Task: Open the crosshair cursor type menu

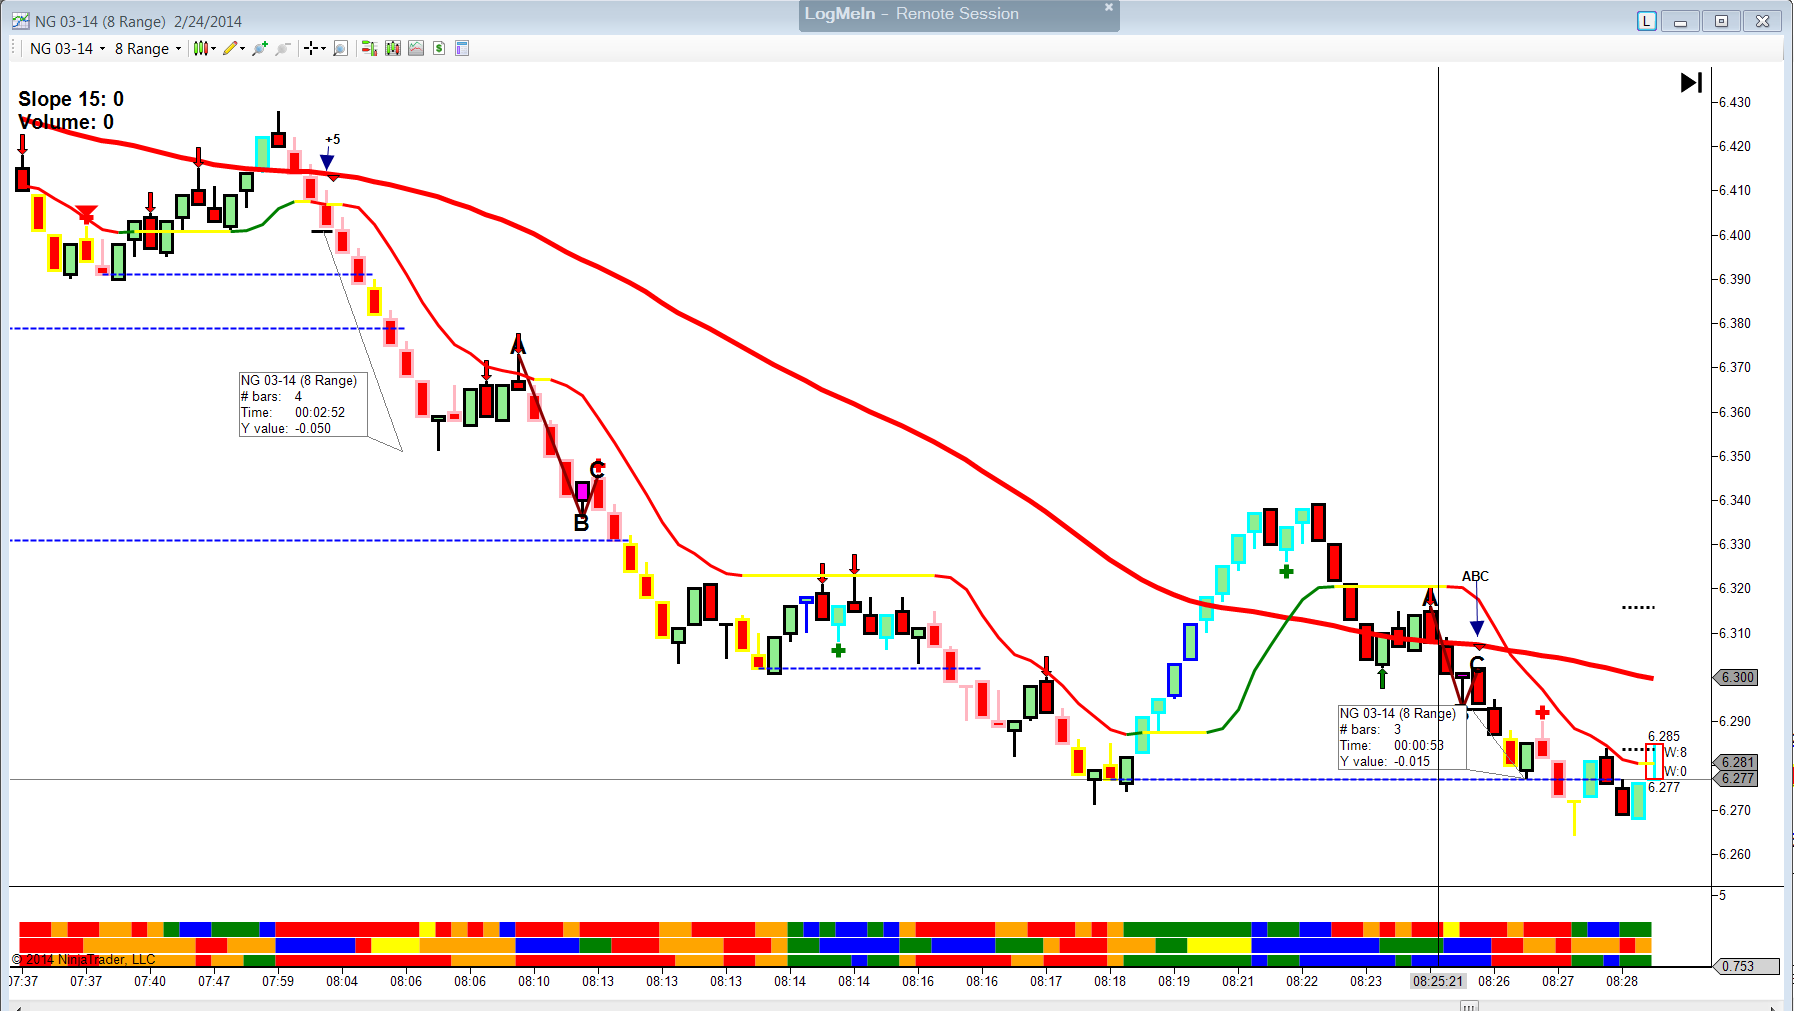Action: click(x=314, y=48)
